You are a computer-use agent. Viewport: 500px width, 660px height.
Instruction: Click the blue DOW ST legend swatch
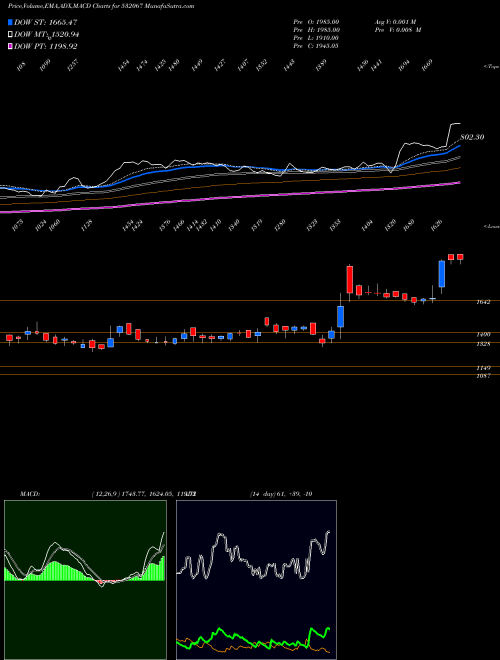tap(10, 22)
